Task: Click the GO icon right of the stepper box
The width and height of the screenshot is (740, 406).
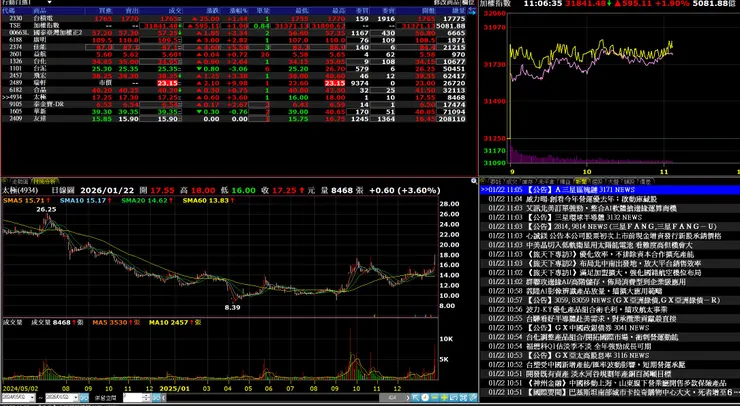Action: click(x=156, y=398)
